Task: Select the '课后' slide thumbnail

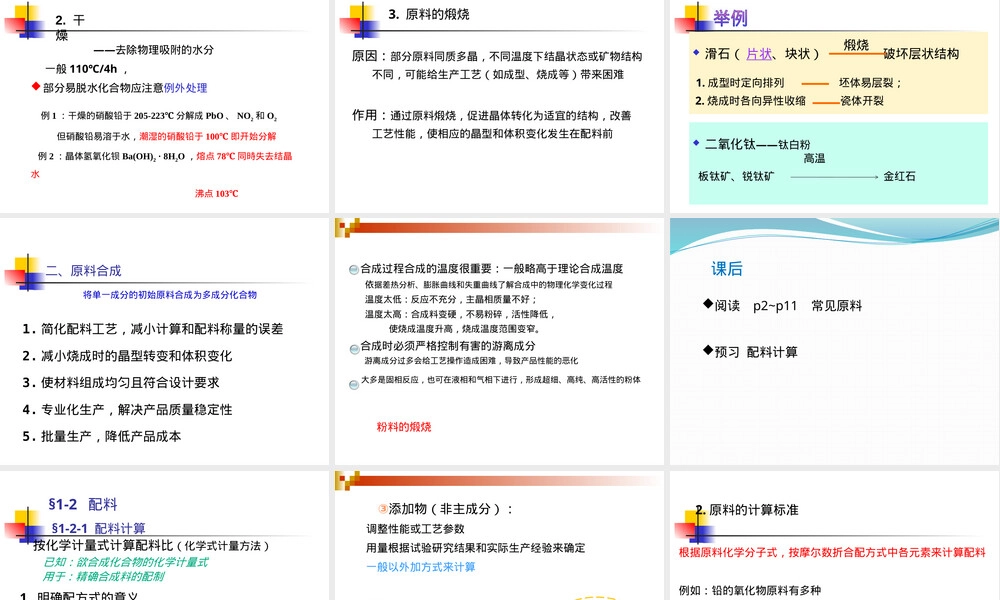Action: click(835, 341)
